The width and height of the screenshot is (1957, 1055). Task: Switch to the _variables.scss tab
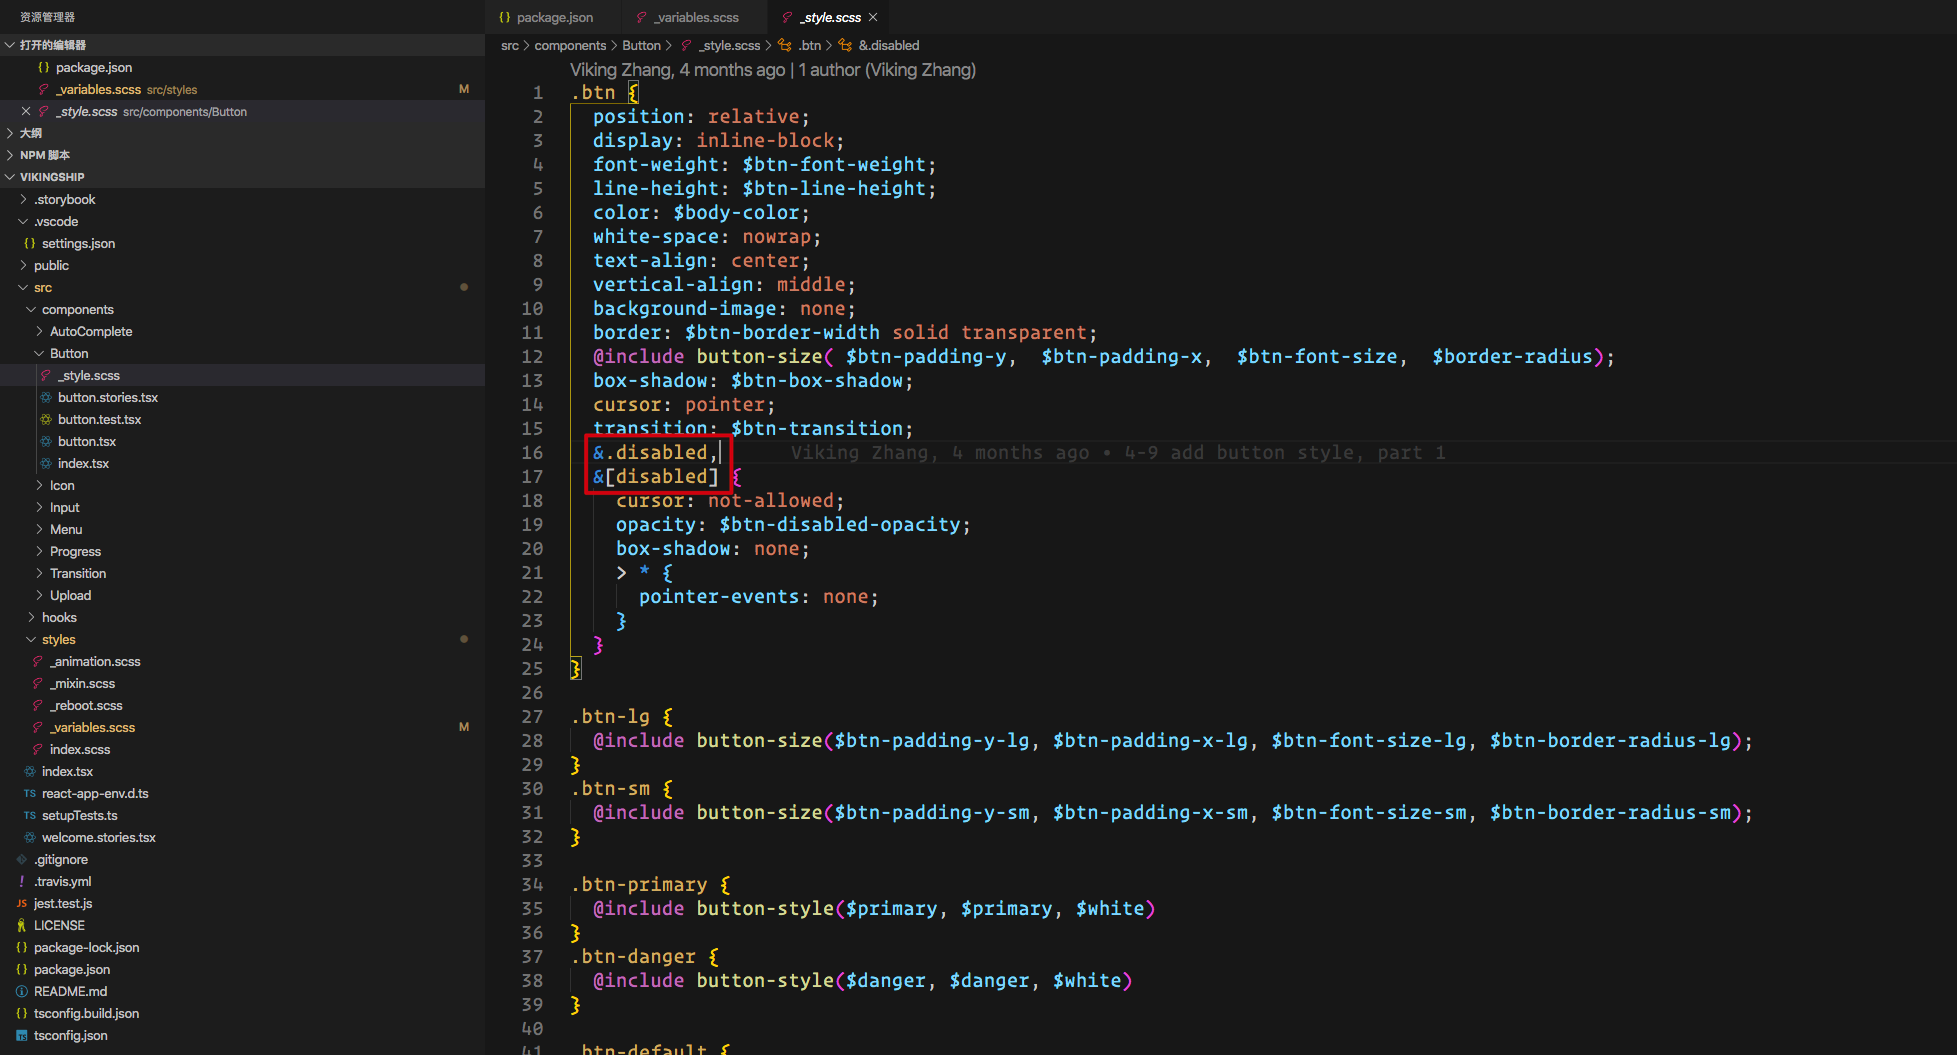click(x=688, y=17)
